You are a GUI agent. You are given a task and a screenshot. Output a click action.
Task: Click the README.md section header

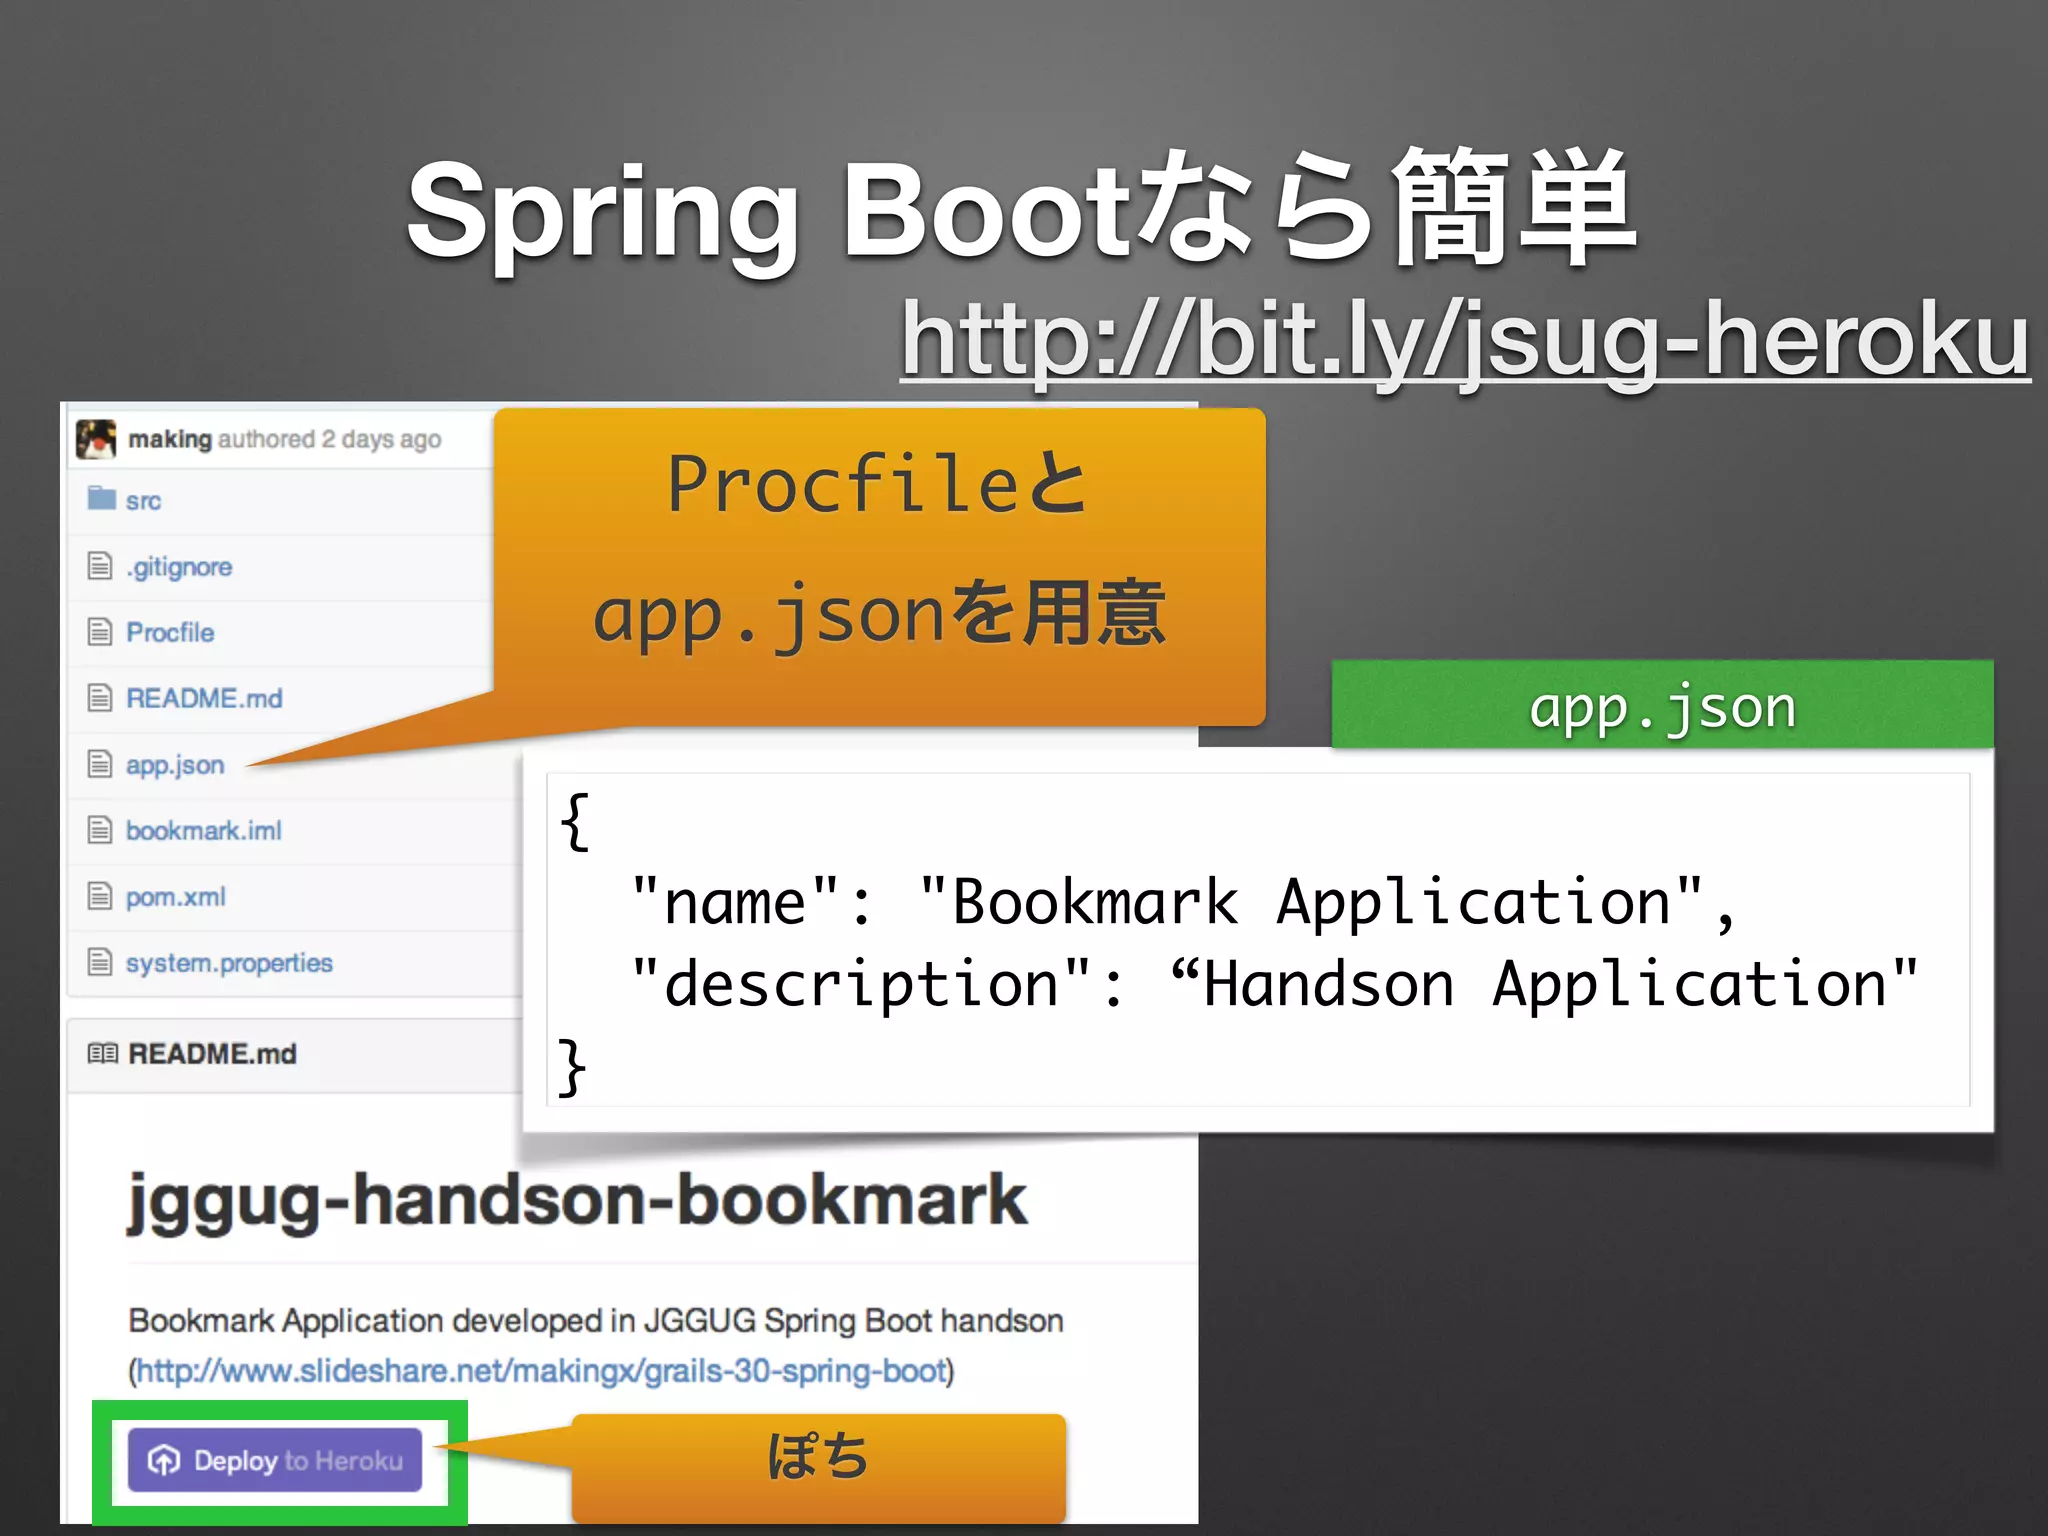tap(212, 1054)
